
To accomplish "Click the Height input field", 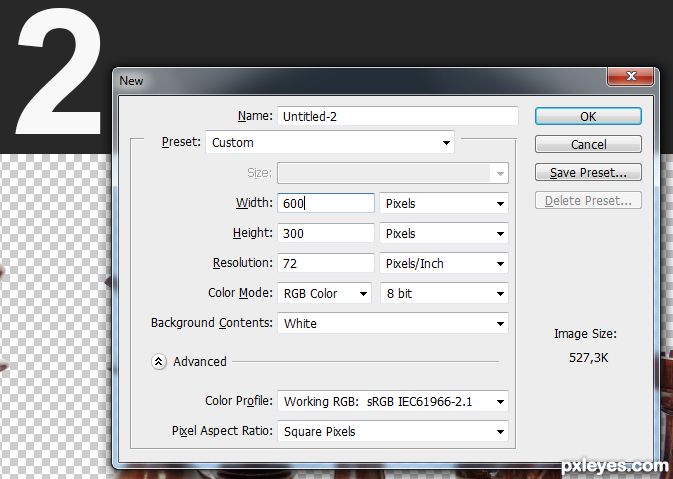I will coord(326,233).
